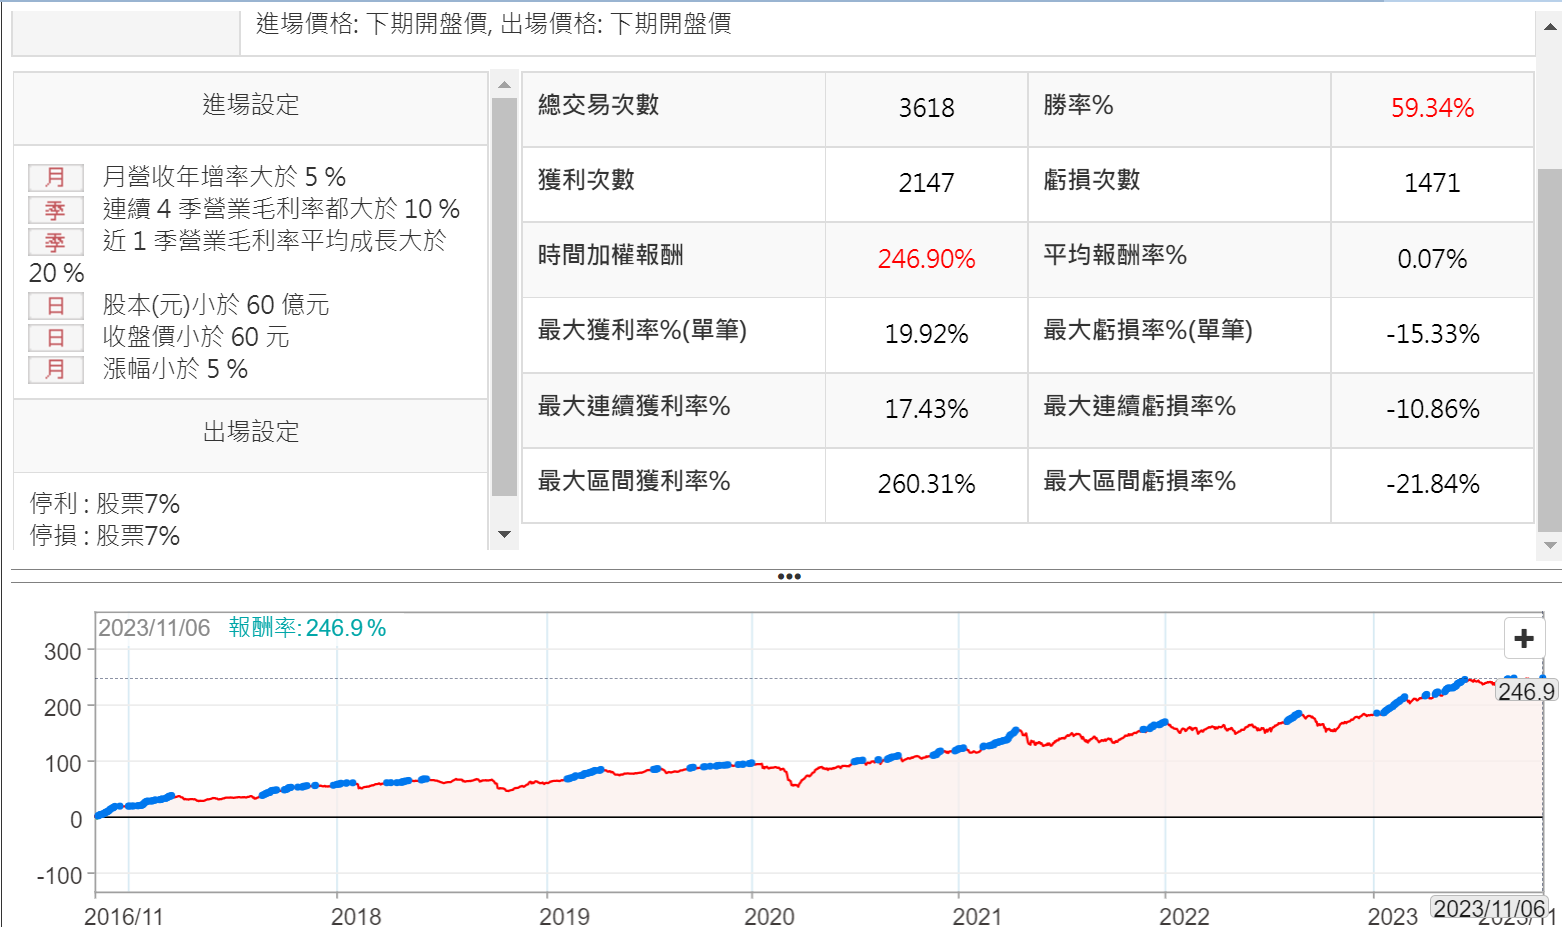Screen dimensions: 1562x927
Task: Select the 季 icon for 近 1 季營業毛利率平均成長
Action: click(55, 242)
